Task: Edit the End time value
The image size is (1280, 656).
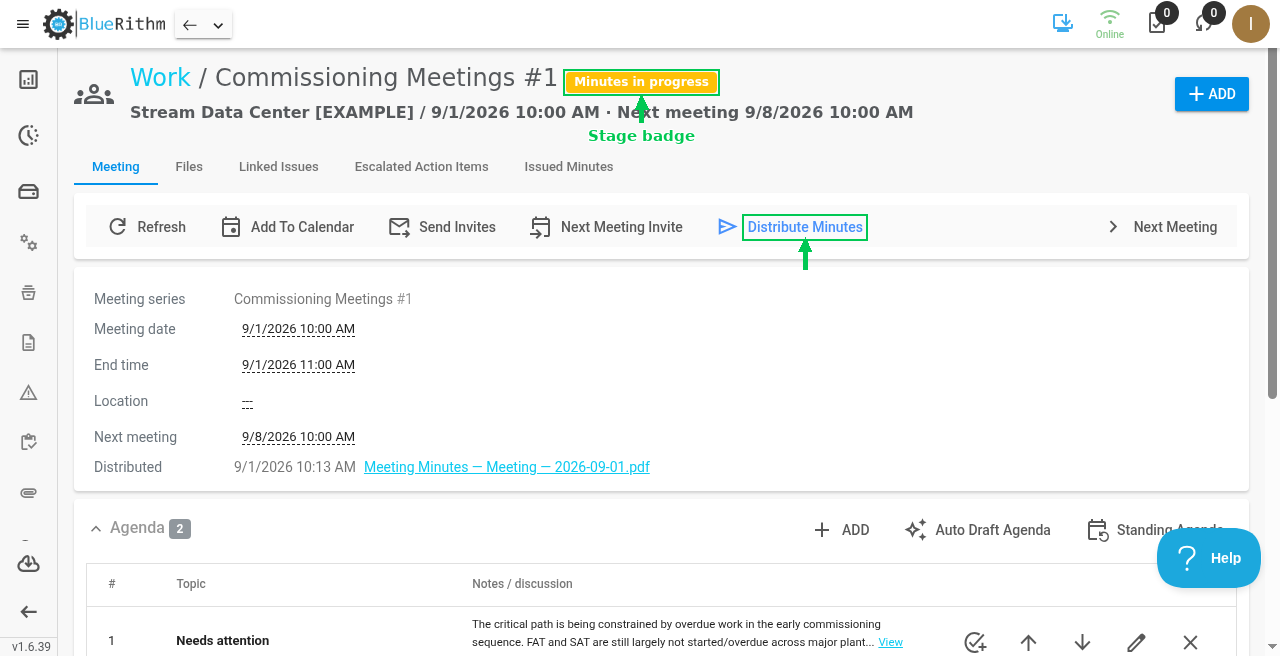Action: (298, 365)
